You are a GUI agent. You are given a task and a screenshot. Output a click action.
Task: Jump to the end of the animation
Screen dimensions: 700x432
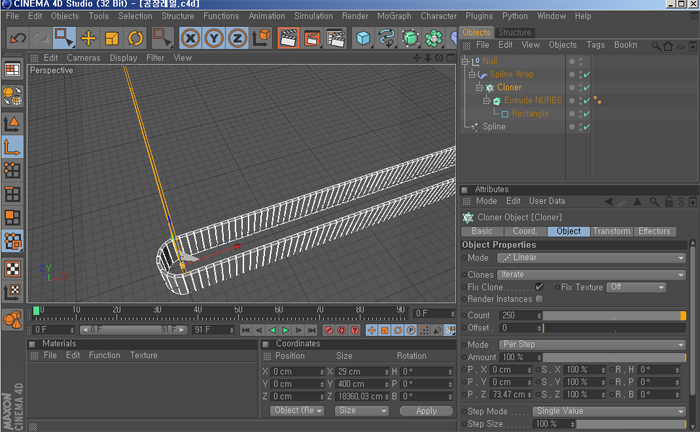(312, 330)
